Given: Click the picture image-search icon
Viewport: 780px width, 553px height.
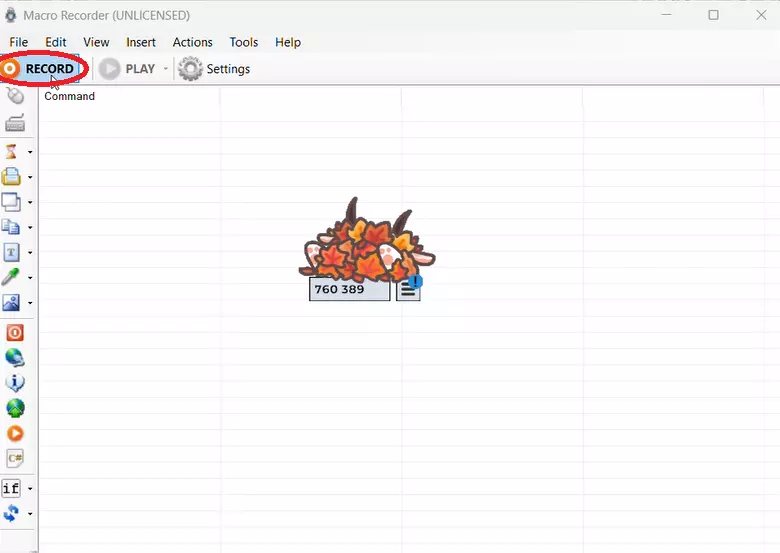Looking at the screenshot, I should (11, 302).
